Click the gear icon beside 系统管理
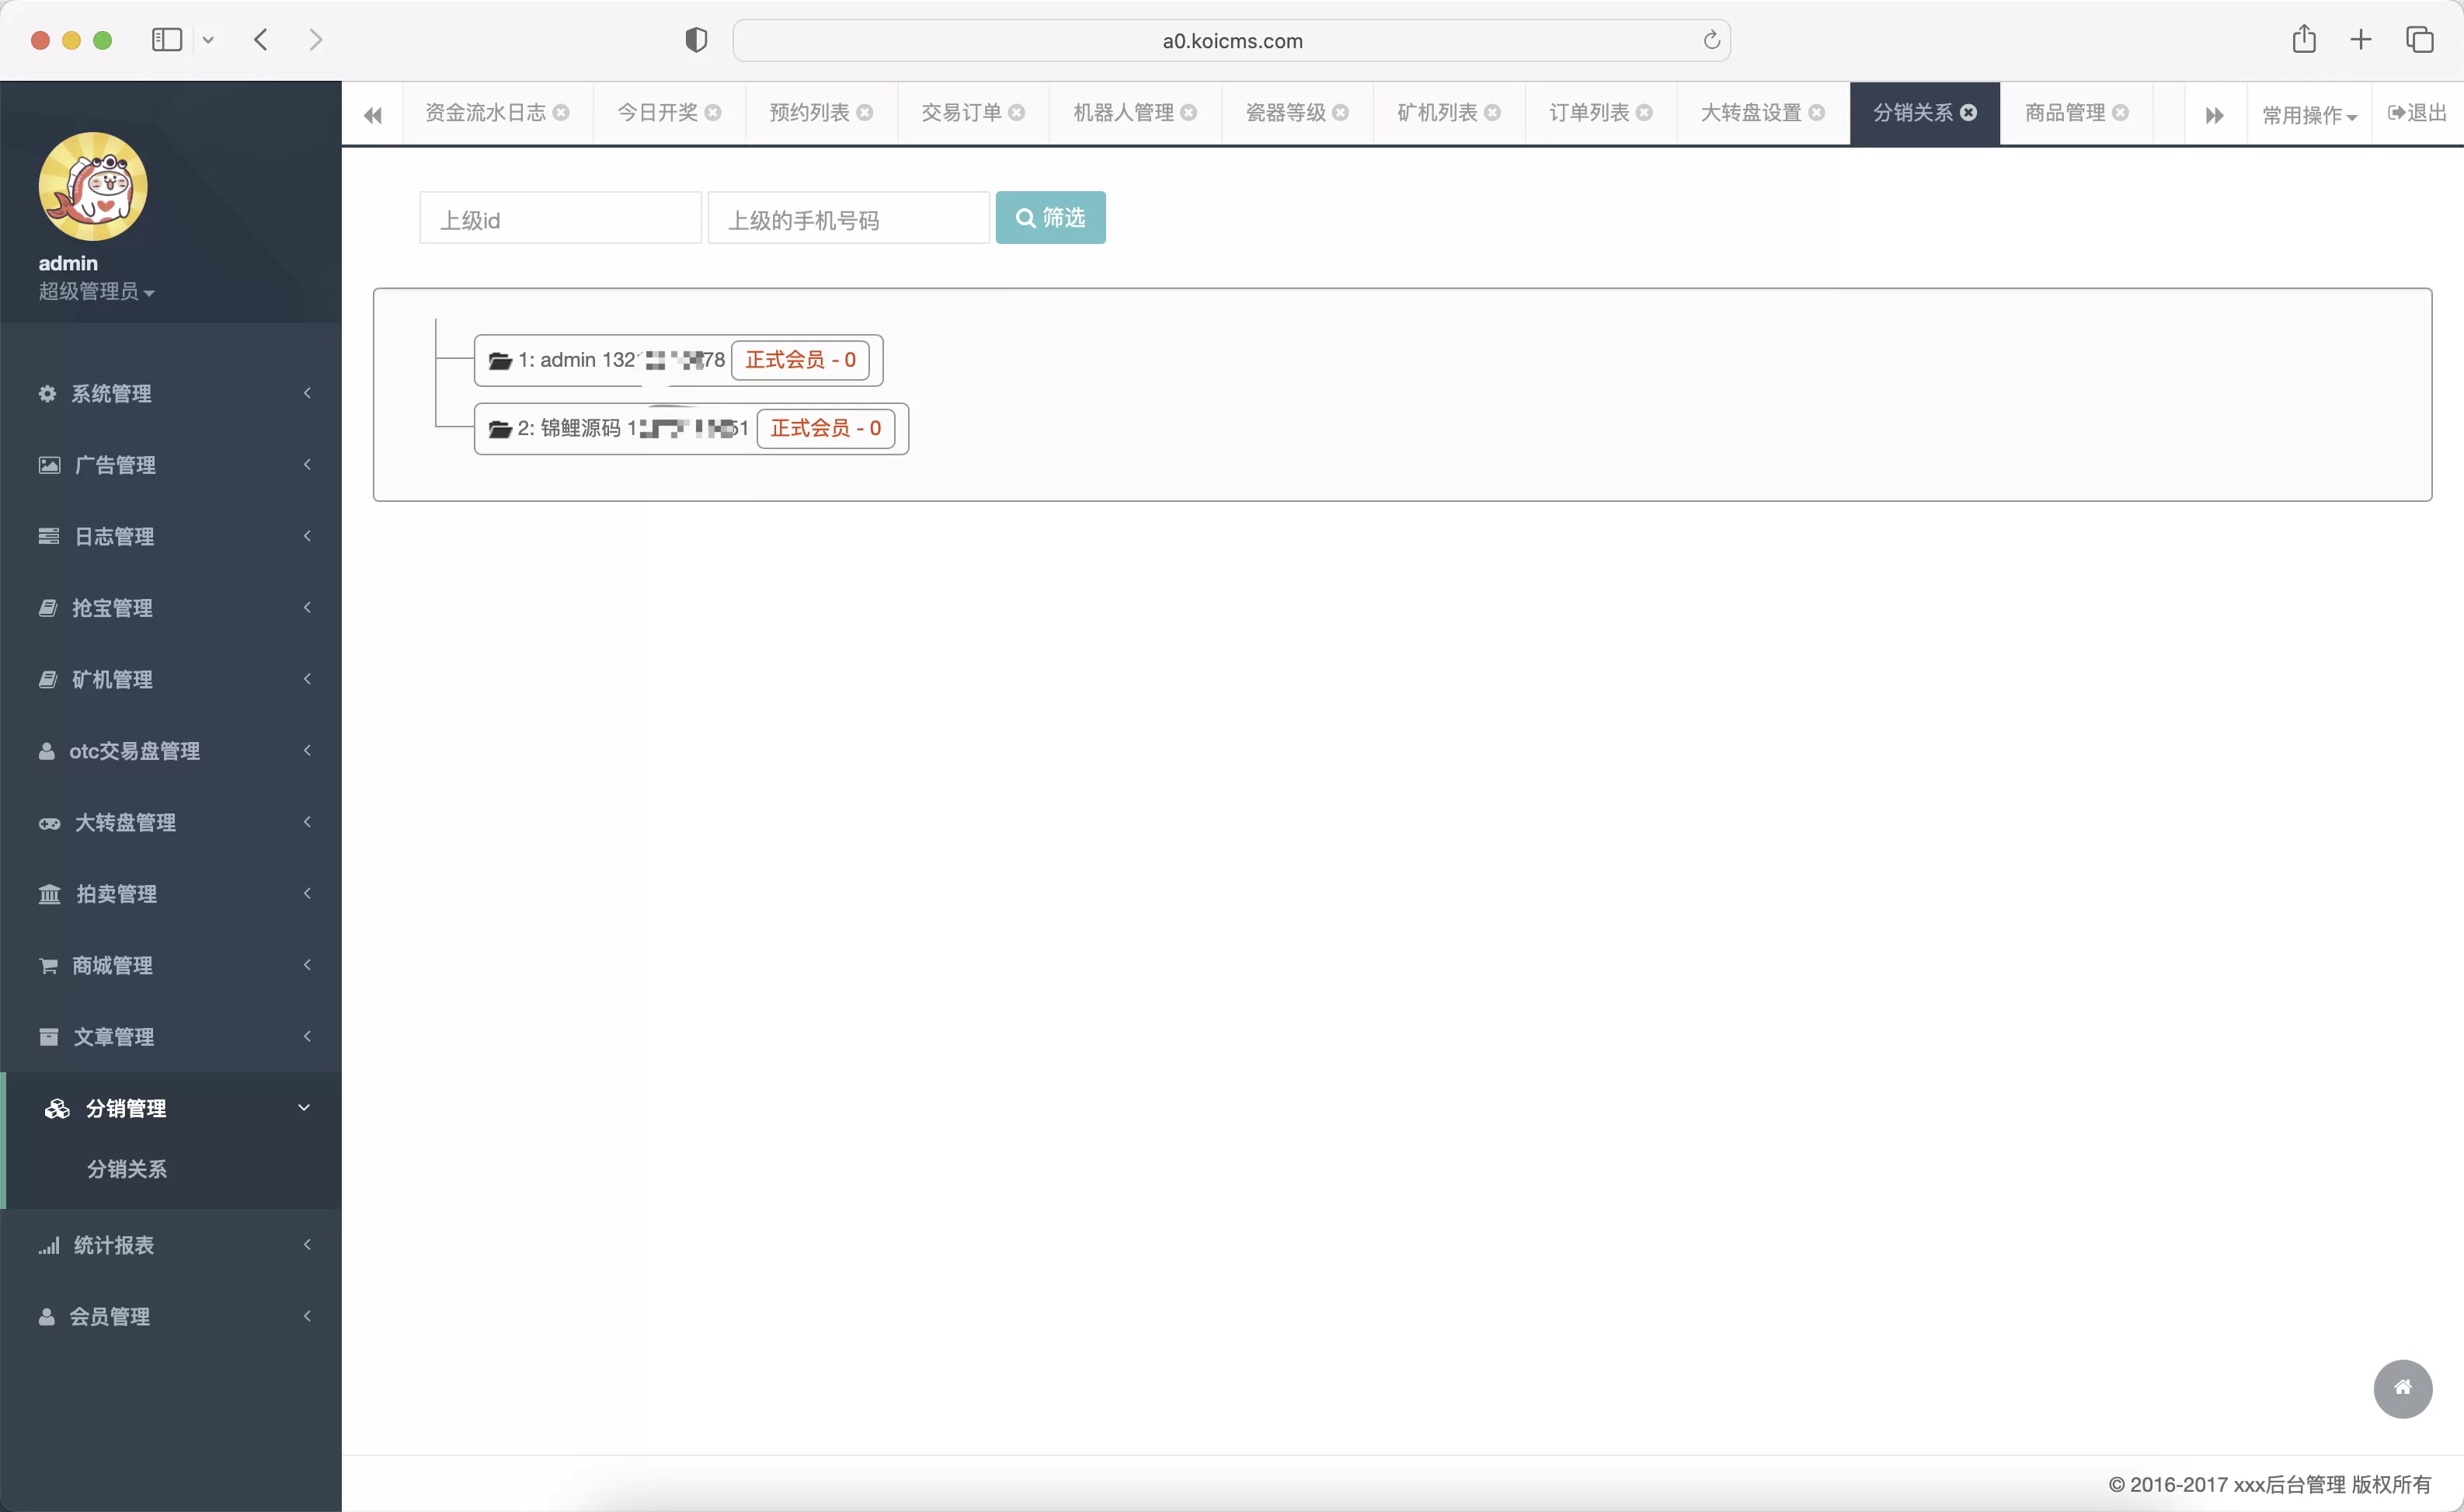The height and width of the screenshot is (1512, 2464). pos(47,394)
